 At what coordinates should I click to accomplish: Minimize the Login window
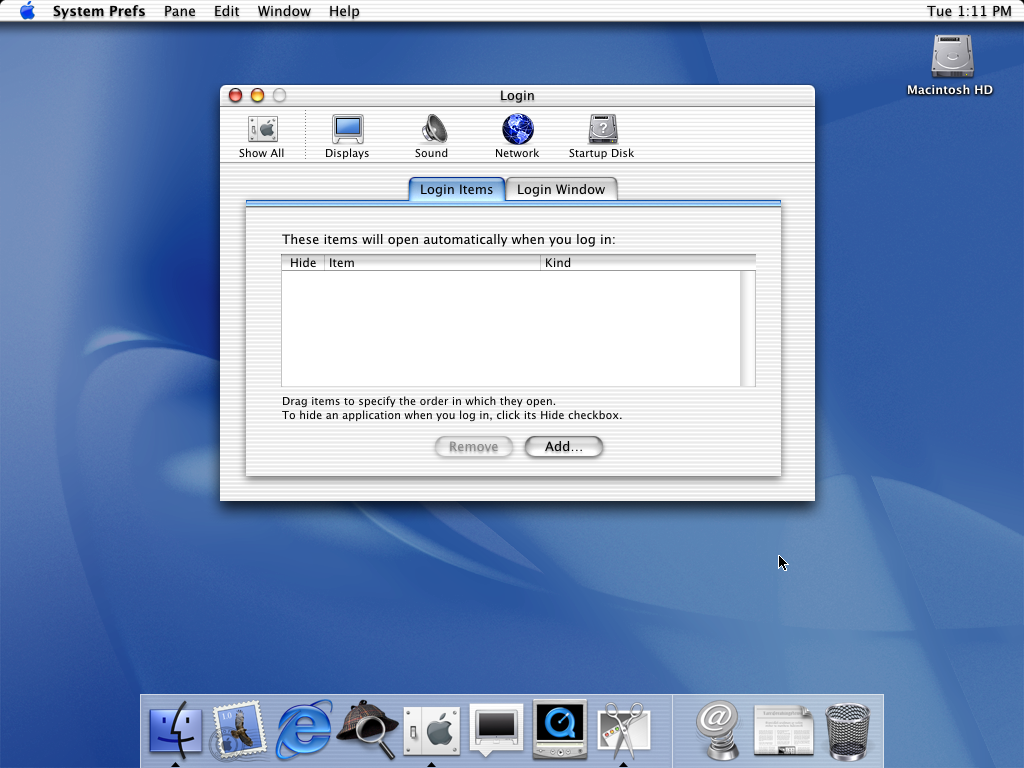click(x=257, y=95)
